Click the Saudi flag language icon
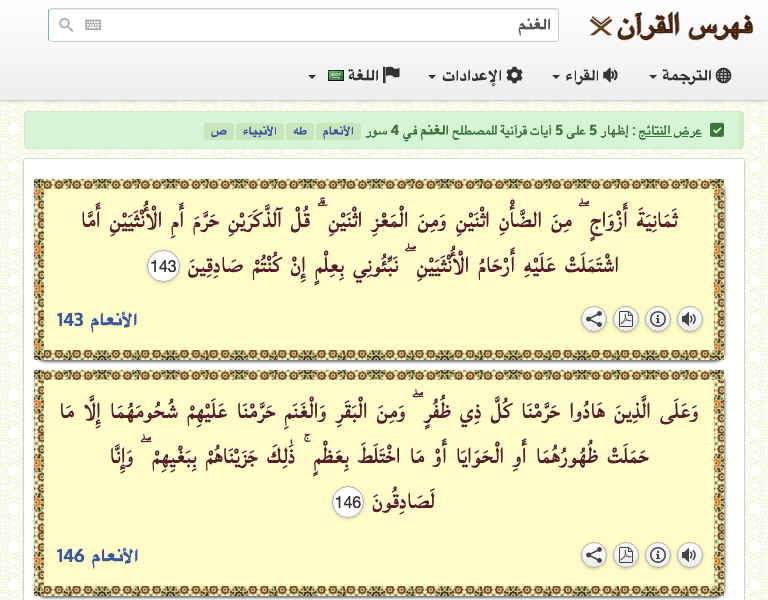This screenshot has width=768, height=600. (x=336, y=76)
